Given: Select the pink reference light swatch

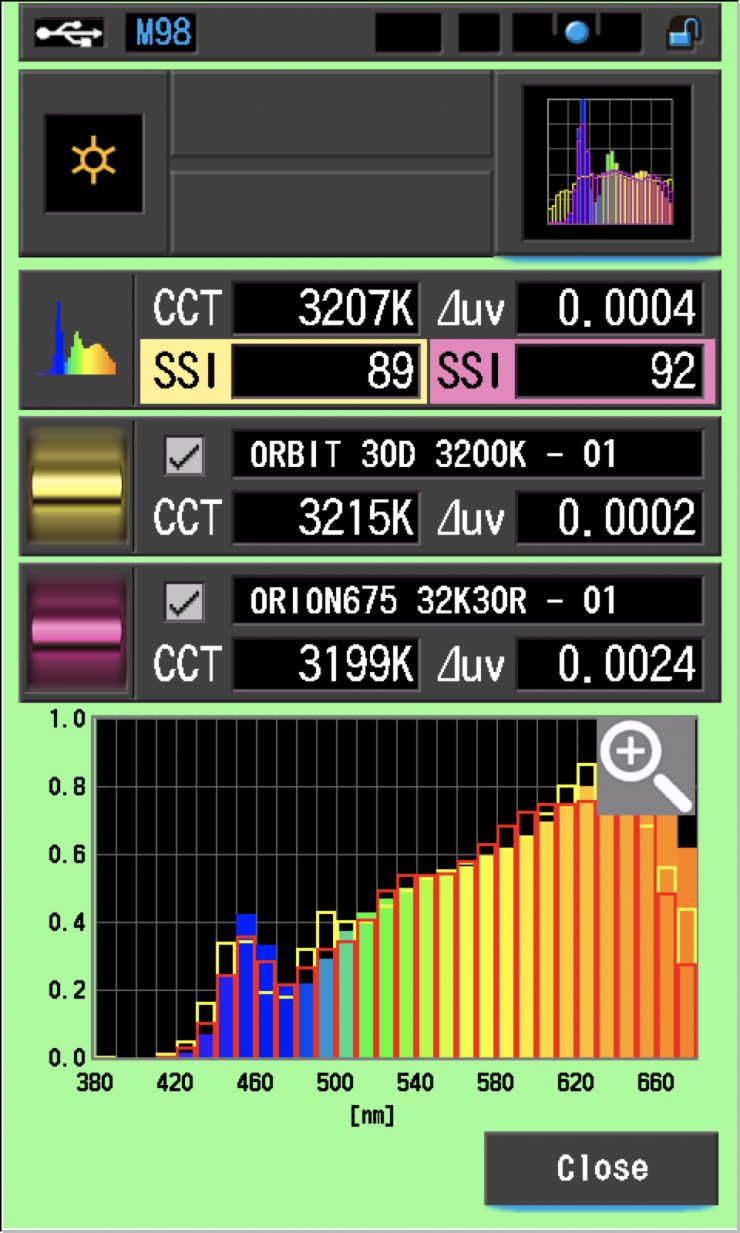Looking at the screenshot, I should [77, 631].
